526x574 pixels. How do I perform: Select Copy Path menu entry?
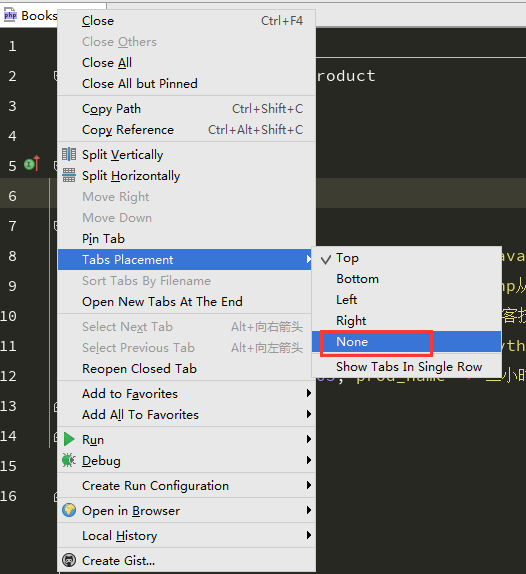(186, 109)
